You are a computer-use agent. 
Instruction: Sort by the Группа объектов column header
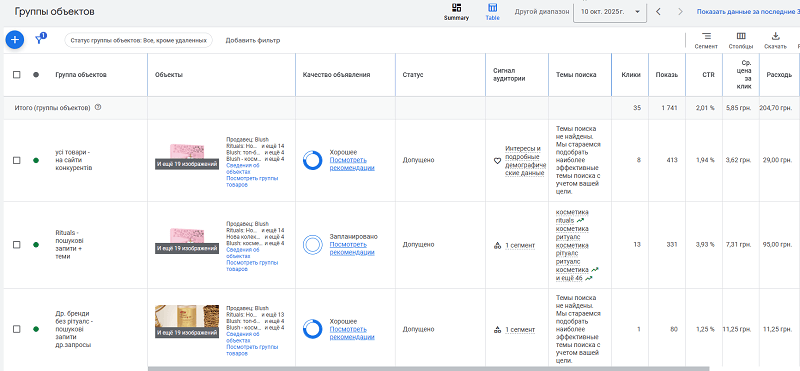point(81,75)
